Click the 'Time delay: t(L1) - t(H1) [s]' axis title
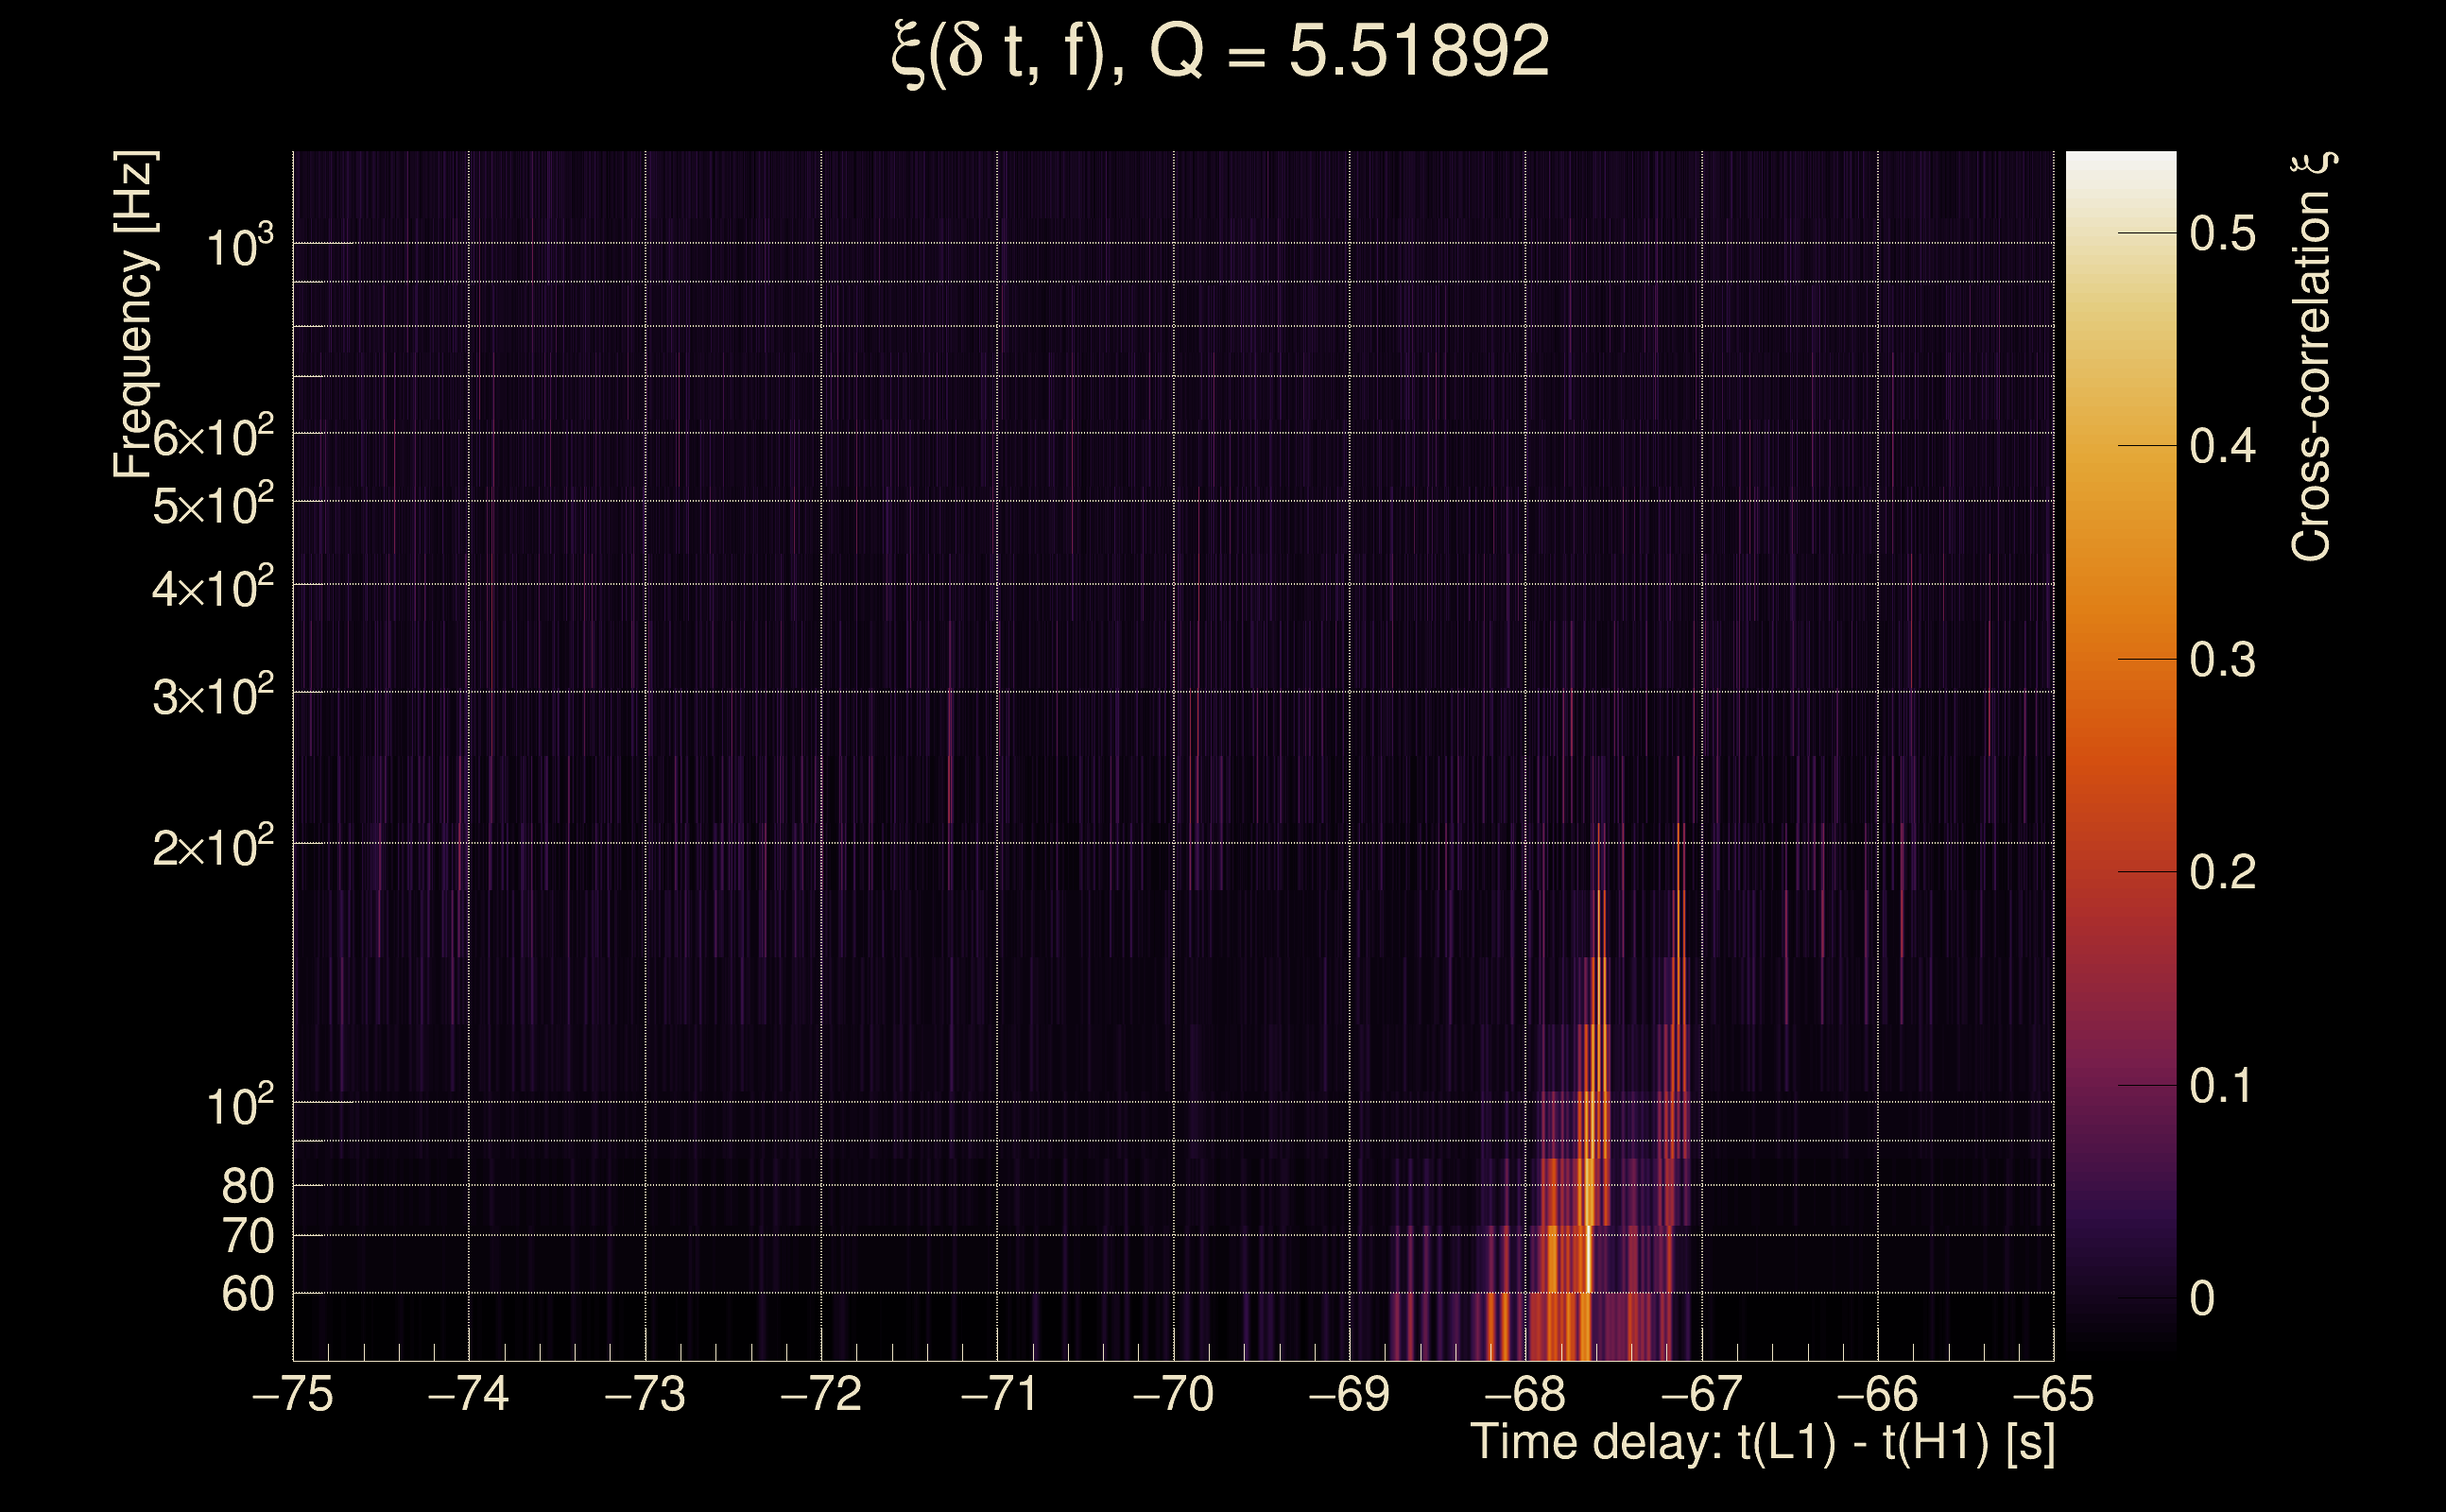This screenshot has width=2446, height=1512. click(x=1762, y=1443)
